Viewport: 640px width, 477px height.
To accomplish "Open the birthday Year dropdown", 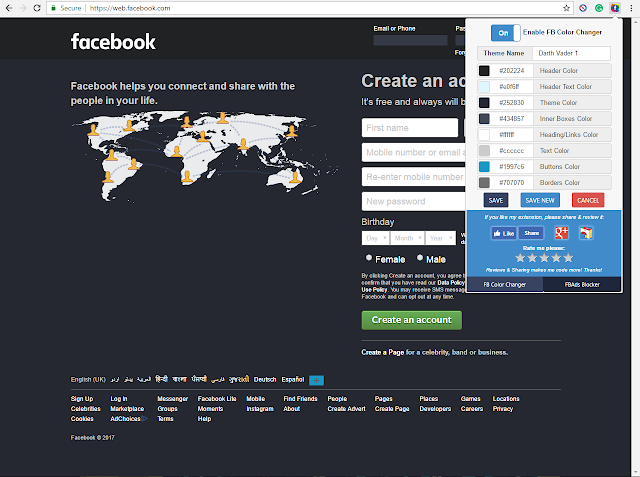I will point(440,238).
